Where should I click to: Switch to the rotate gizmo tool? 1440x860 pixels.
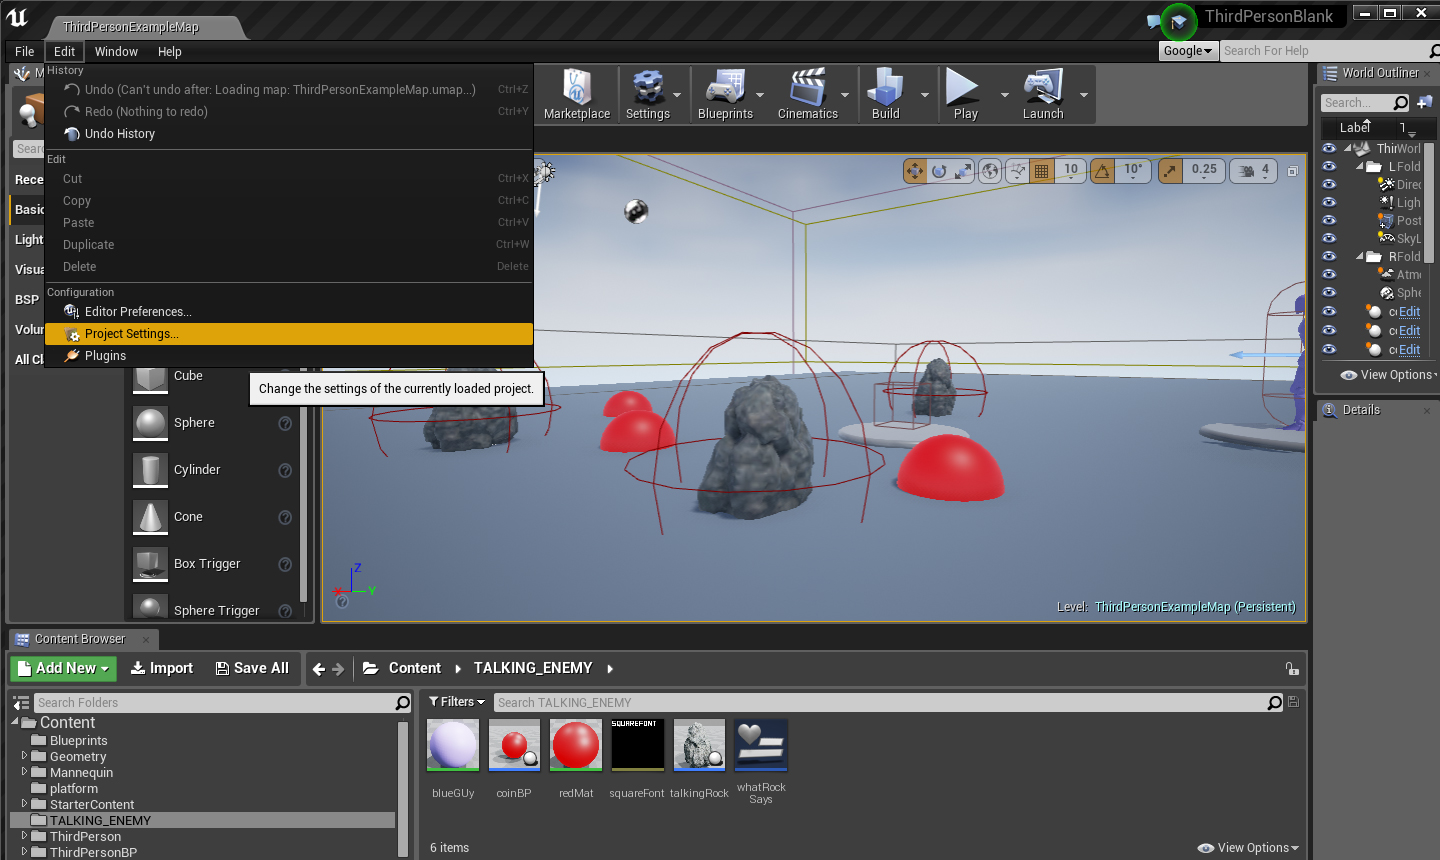coord(939,171)
